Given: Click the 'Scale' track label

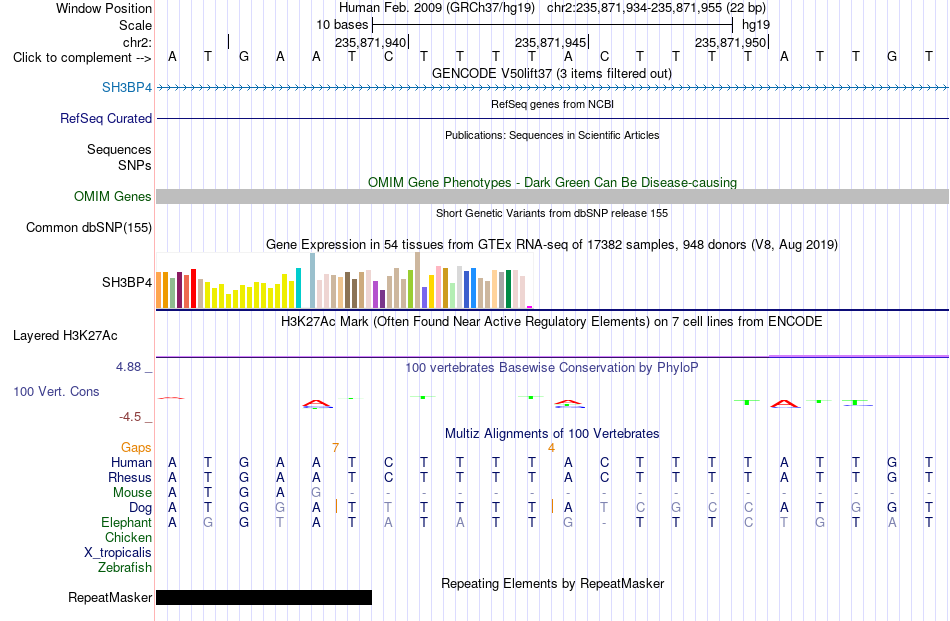Looking at the screenshot, I should (x=135, y=25).
